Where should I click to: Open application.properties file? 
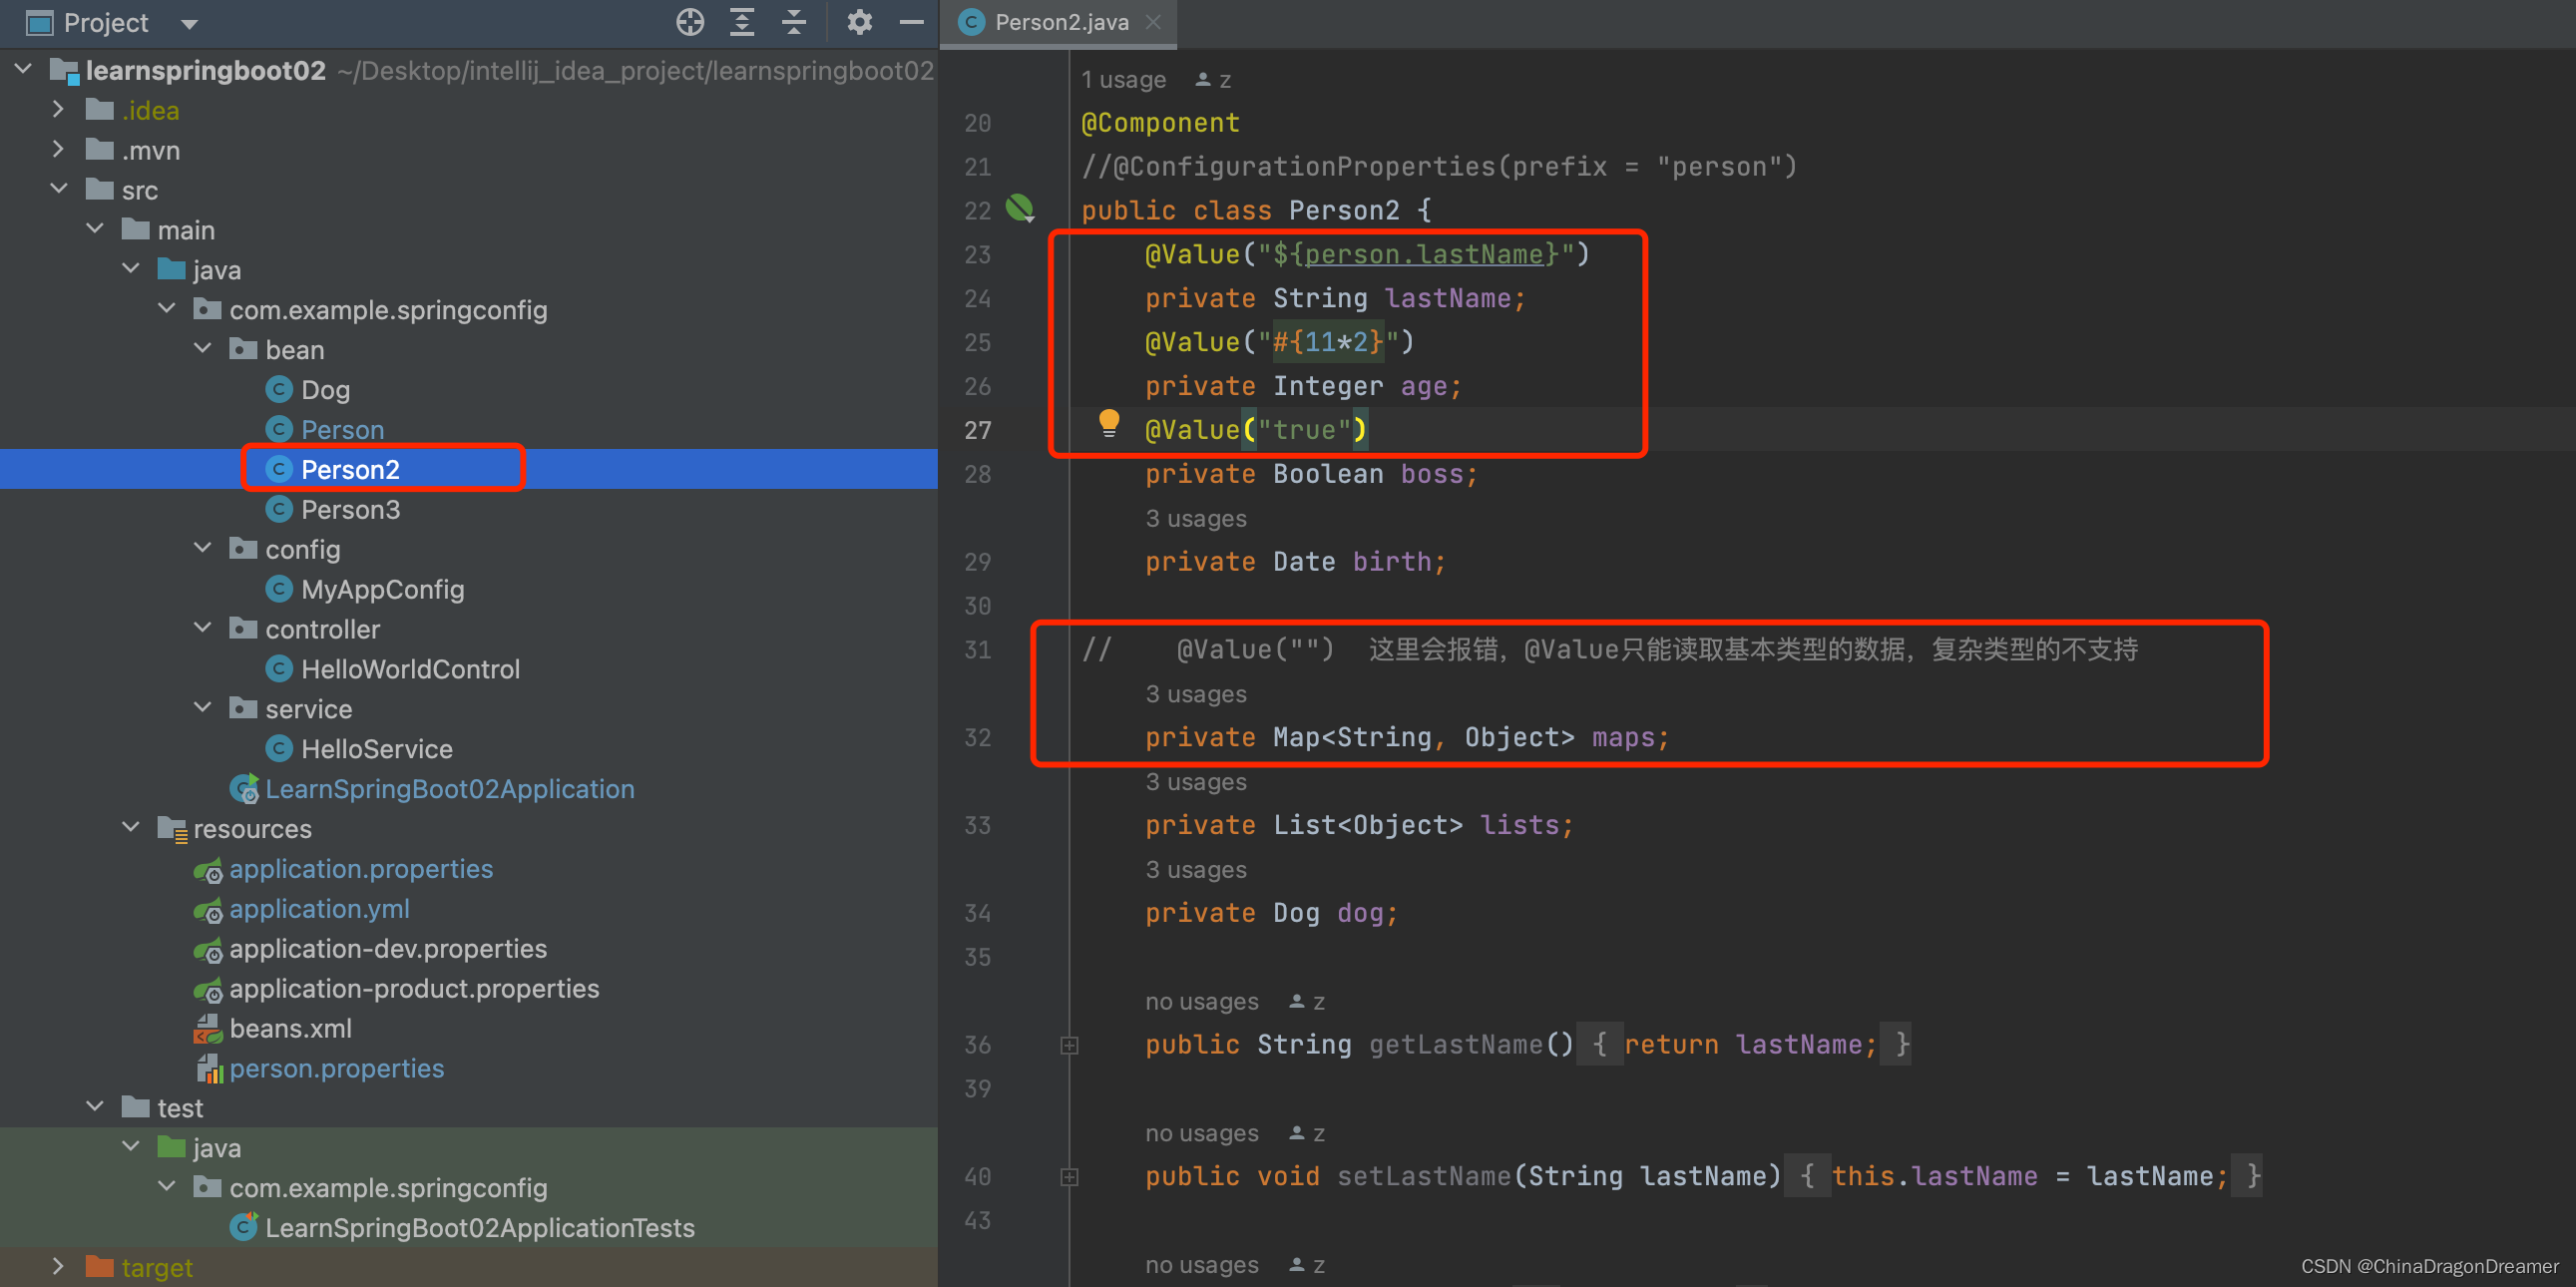point(361,869)
